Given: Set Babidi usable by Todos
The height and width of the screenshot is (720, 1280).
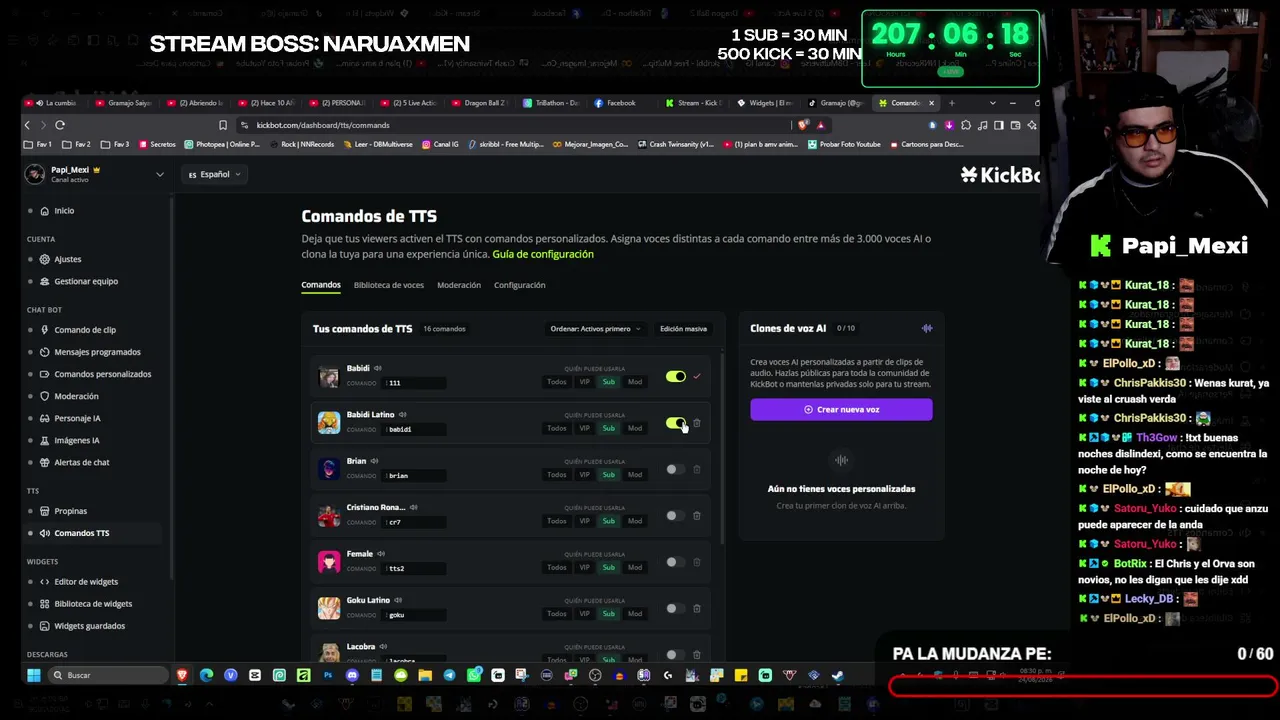Looking at the screenshot, I should tap(557, 382).
